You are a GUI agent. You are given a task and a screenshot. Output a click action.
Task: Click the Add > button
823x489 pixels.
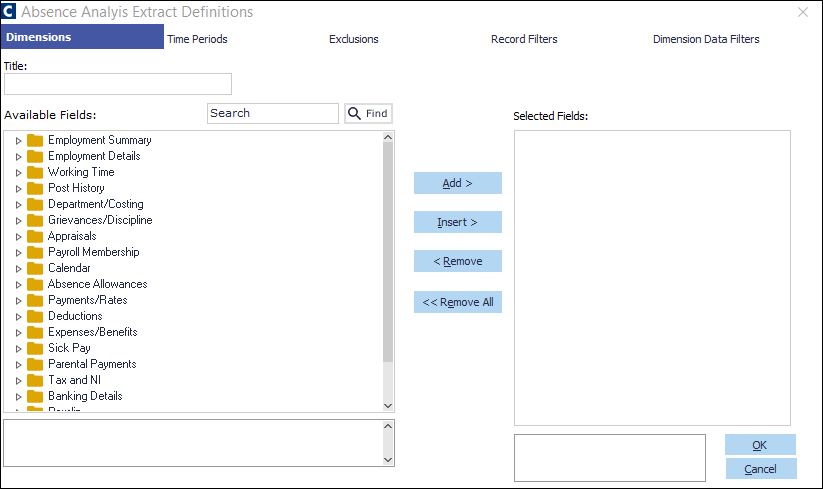click(458, 183)
